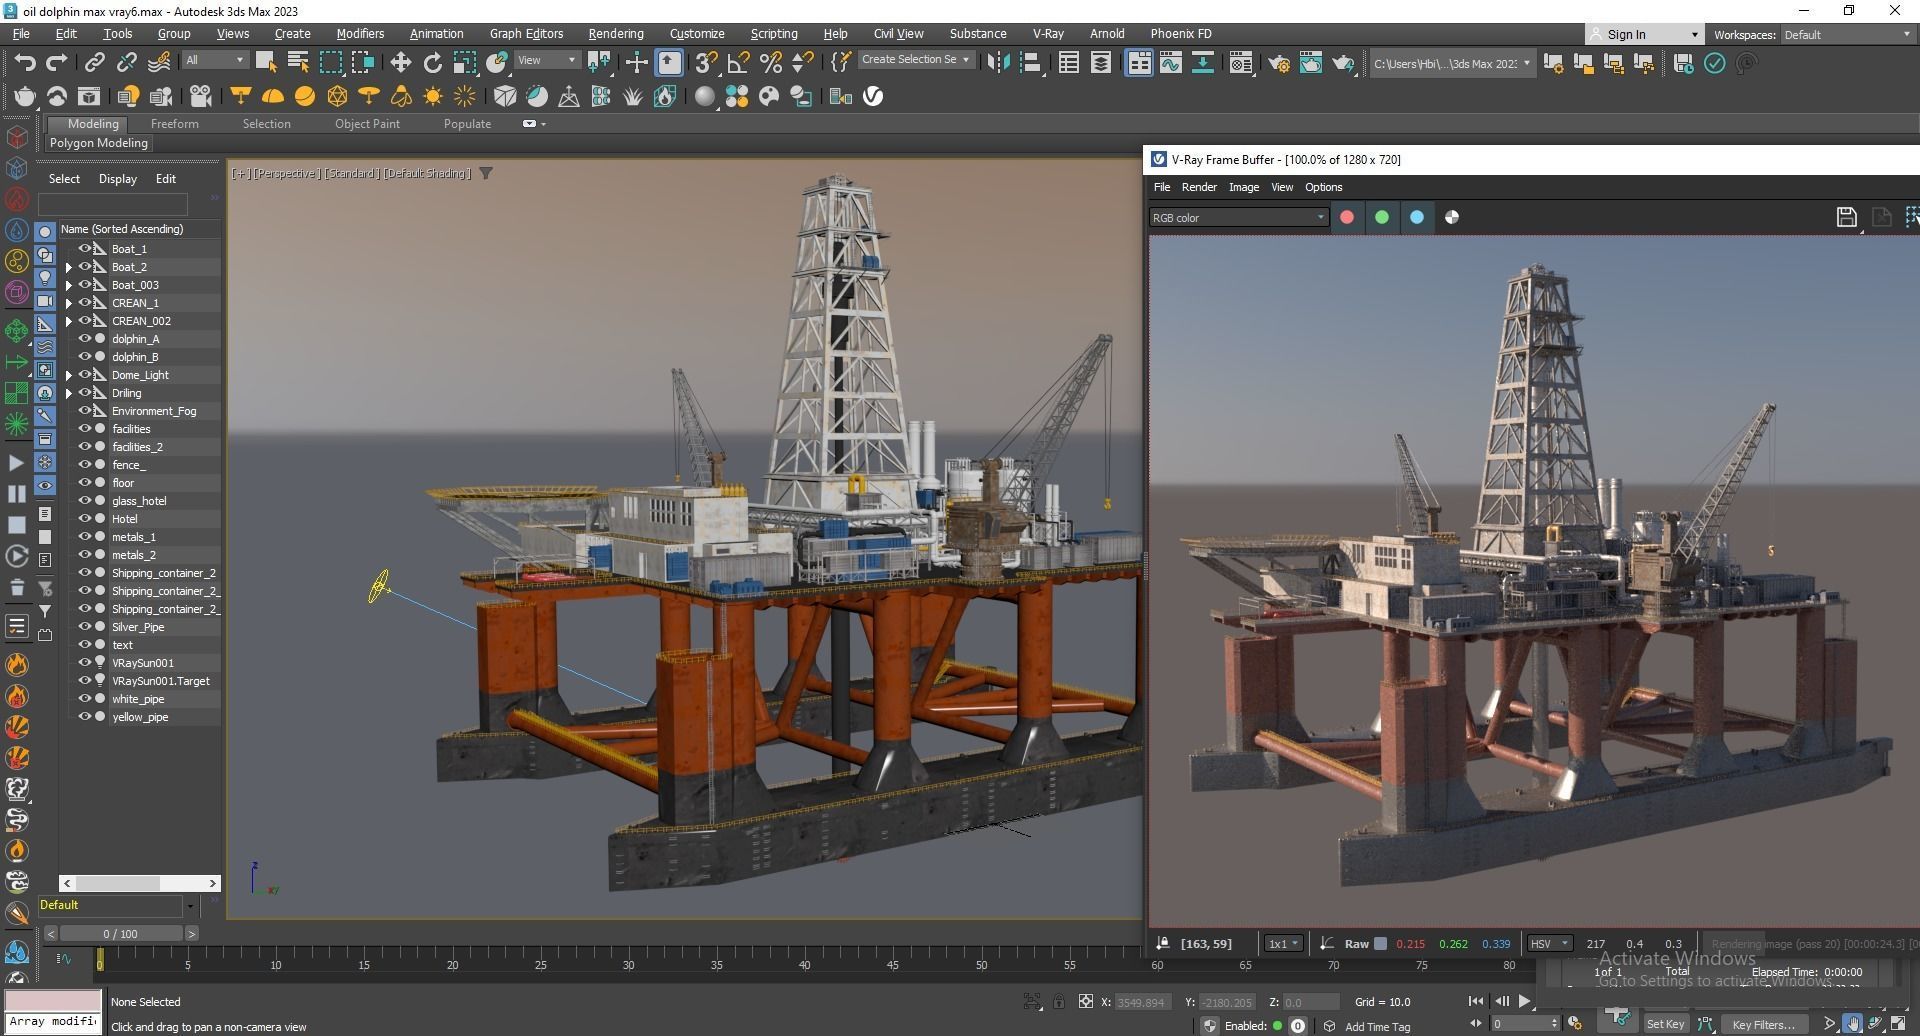Expand the CREAN_1 tree node
The image size is (1920, 1036).
pos(68,303)
